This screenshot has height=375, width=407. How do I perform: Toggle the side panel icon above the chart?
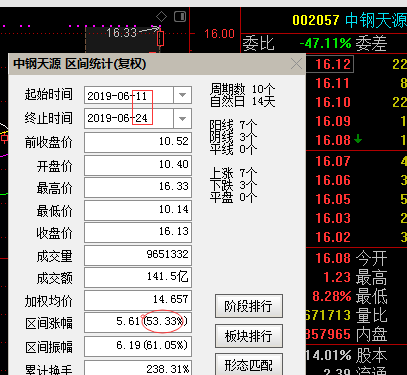(x=180, y=16)
